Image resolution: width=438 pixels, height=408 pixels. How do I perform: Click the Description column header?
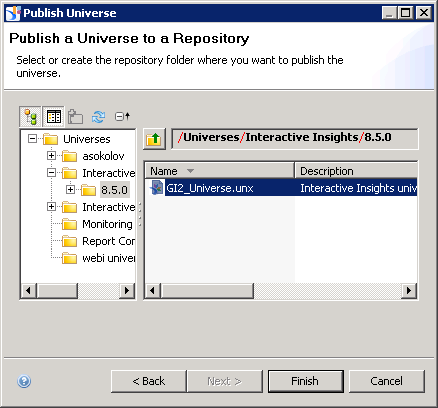coord(356,171)
